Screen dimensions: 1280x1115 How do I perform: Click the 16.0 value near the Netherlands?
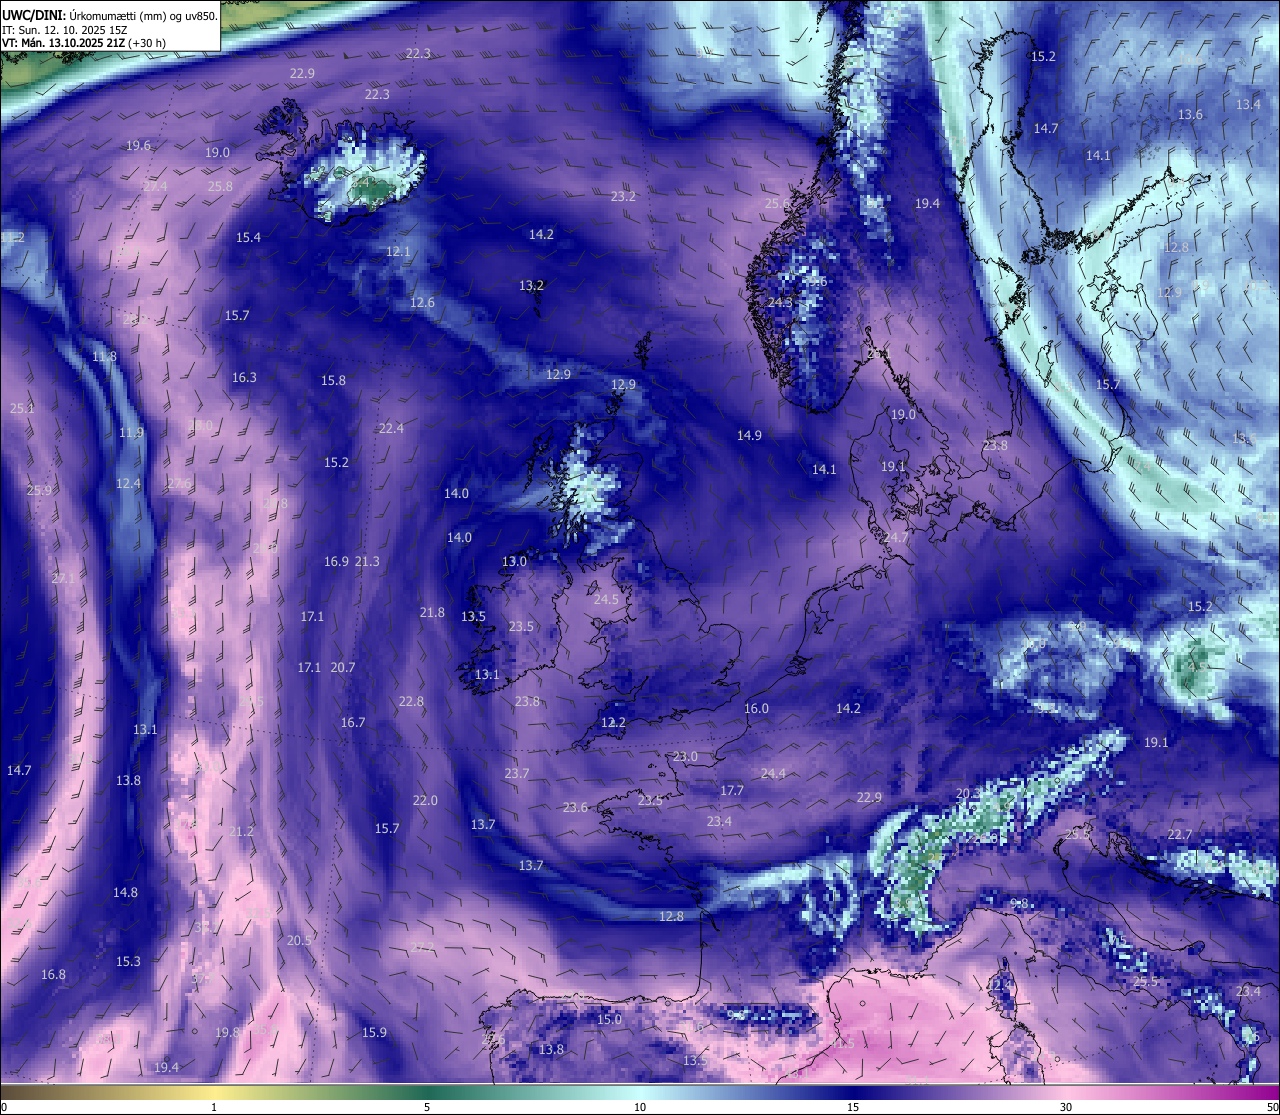(756, 709)
